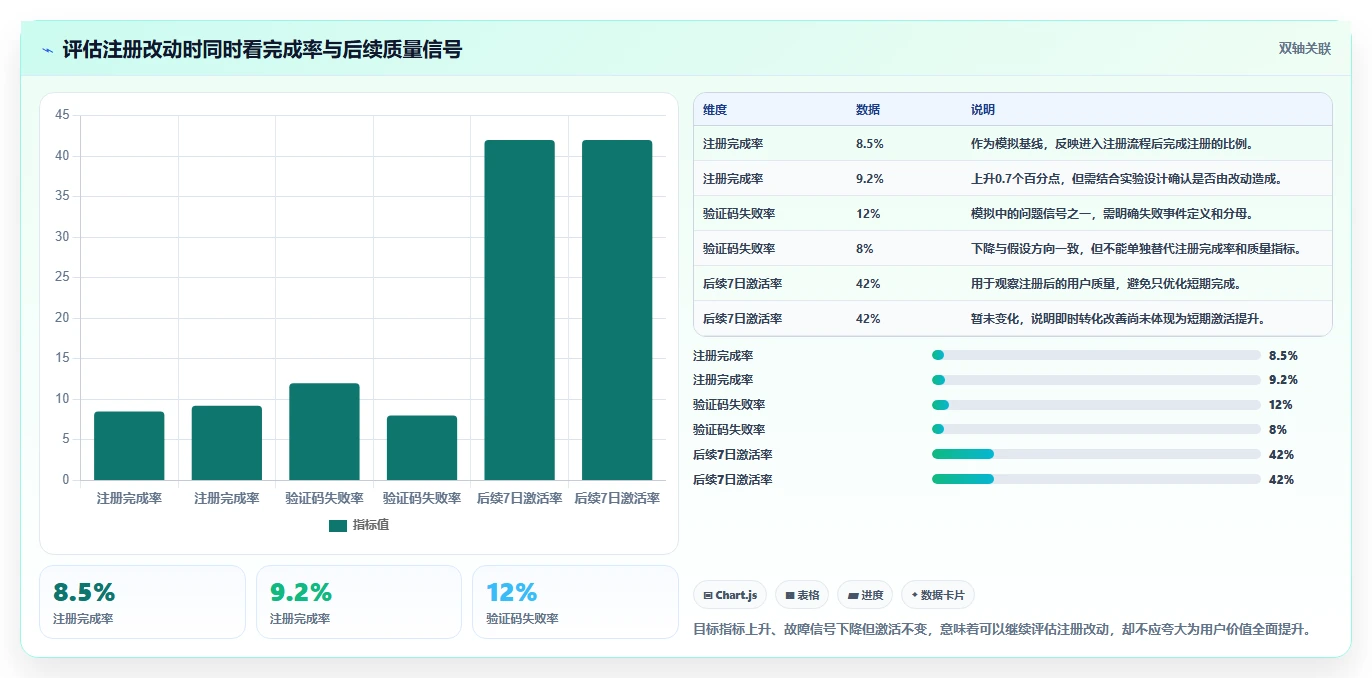Image resolution: width=1372 pixels, height=678 pixels.
Task: Click table description starting 下降与假设方向一致
Action: pos(1136,249)
